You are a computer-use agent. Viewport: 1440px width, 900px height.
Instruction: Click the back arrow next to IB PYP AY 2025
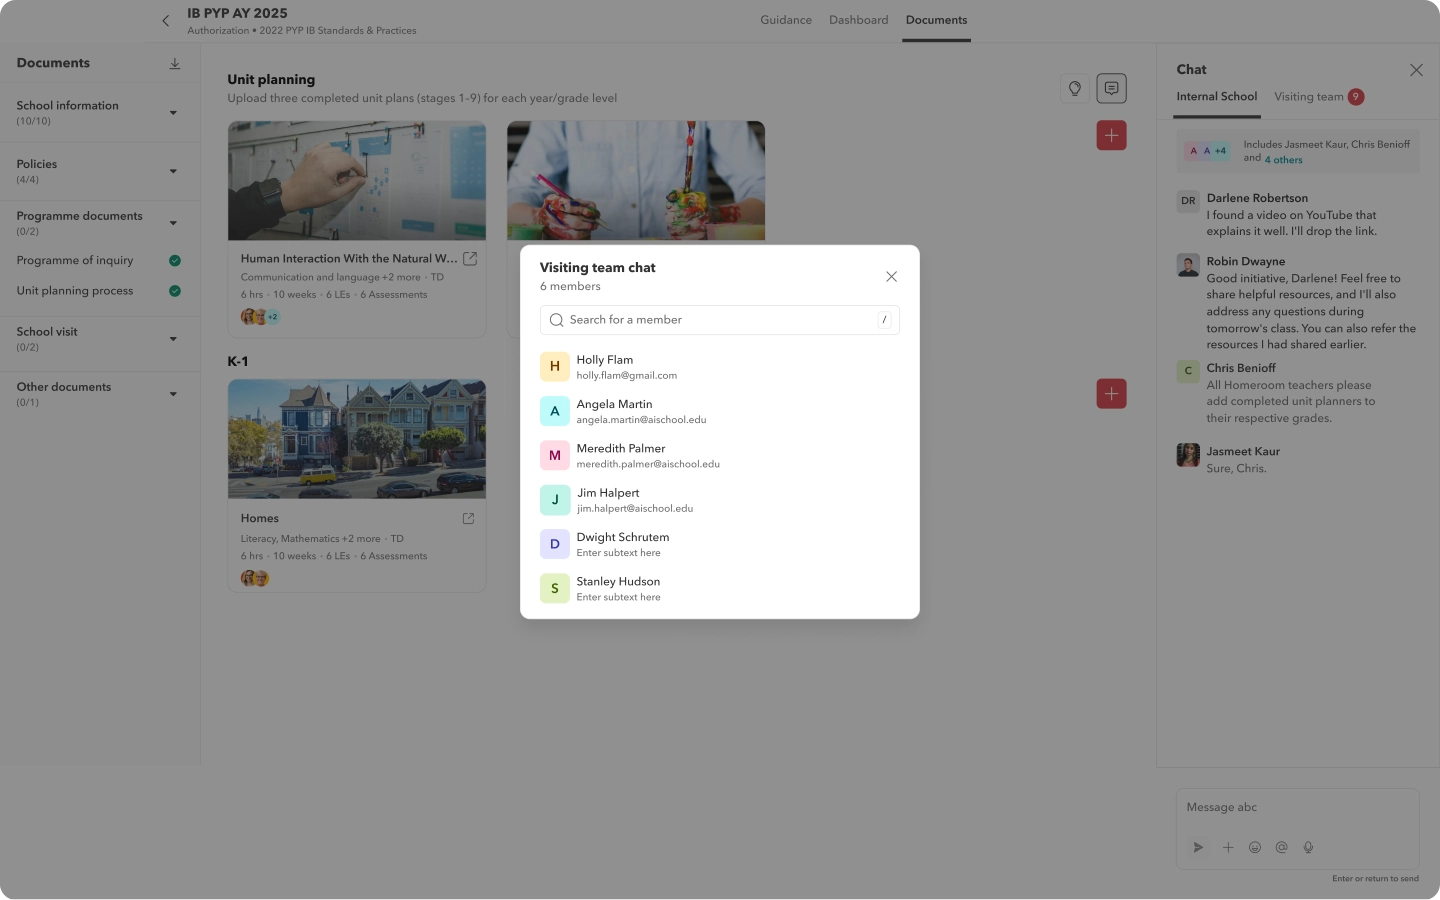coord(166,20)
